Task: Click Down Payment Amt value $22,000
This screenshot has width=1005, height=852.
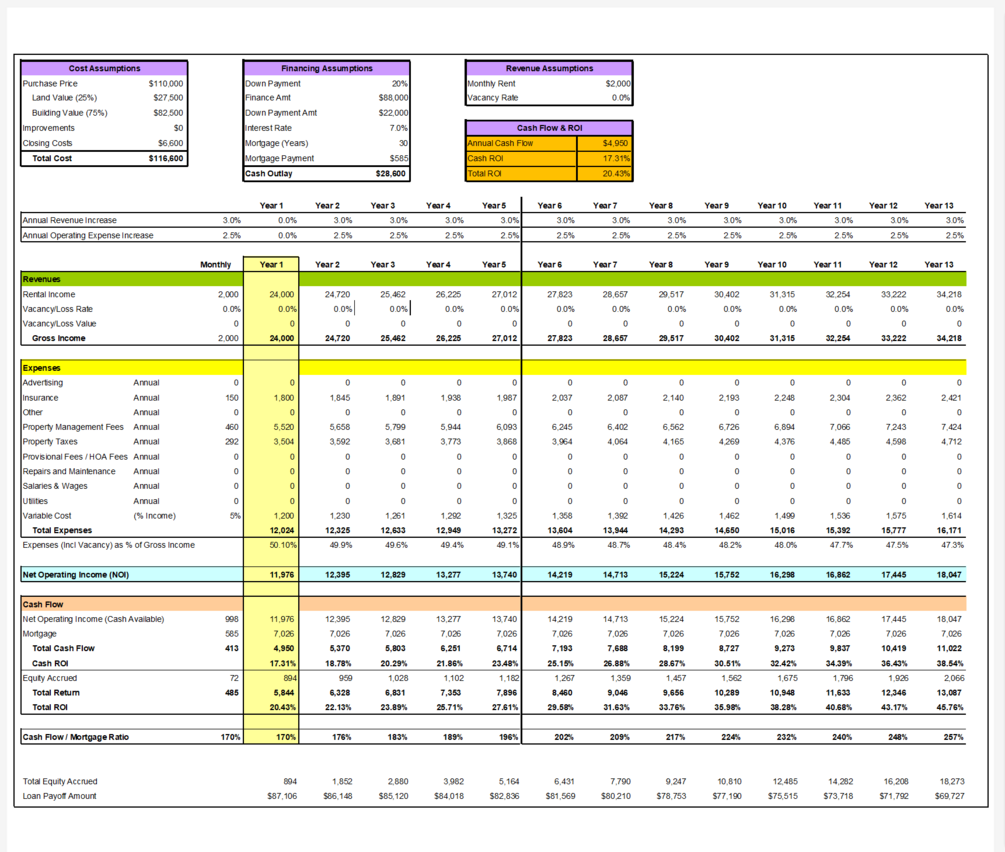Action: pos(394,113)
